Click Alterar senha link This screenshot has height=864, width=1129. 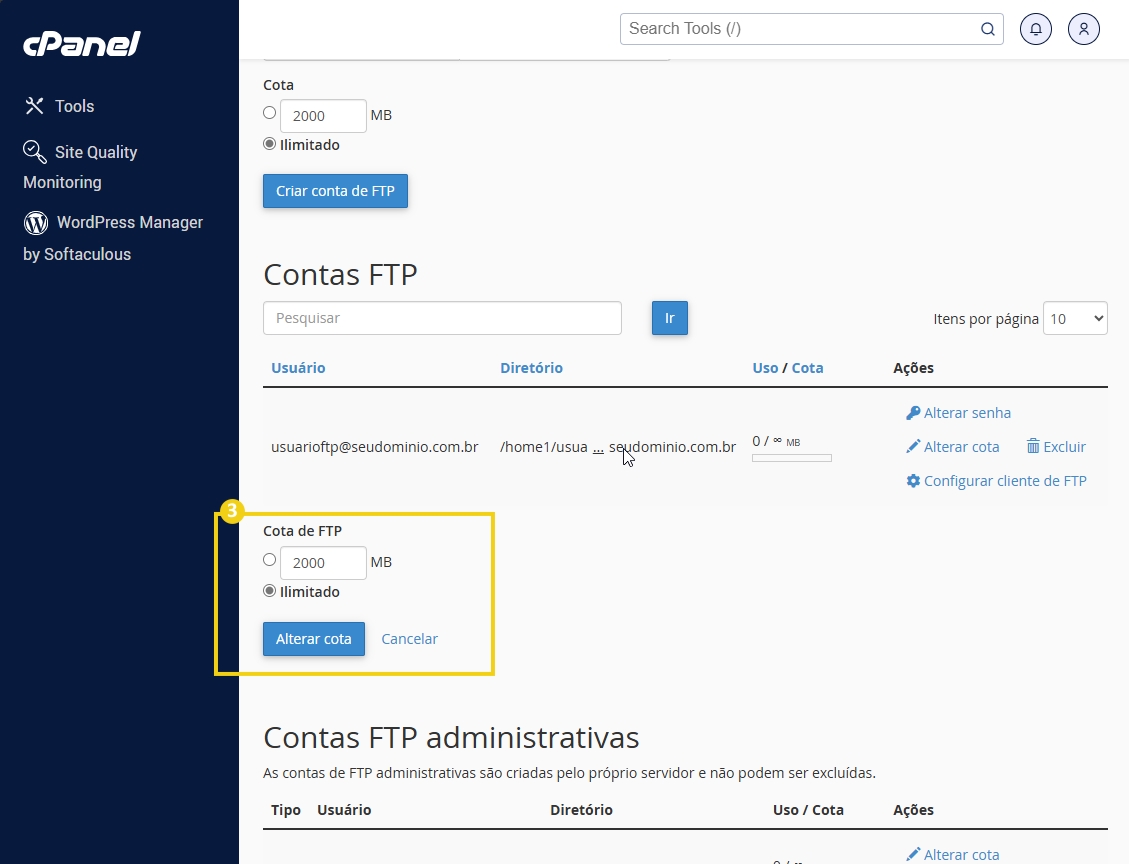click(x=967, y=413)
